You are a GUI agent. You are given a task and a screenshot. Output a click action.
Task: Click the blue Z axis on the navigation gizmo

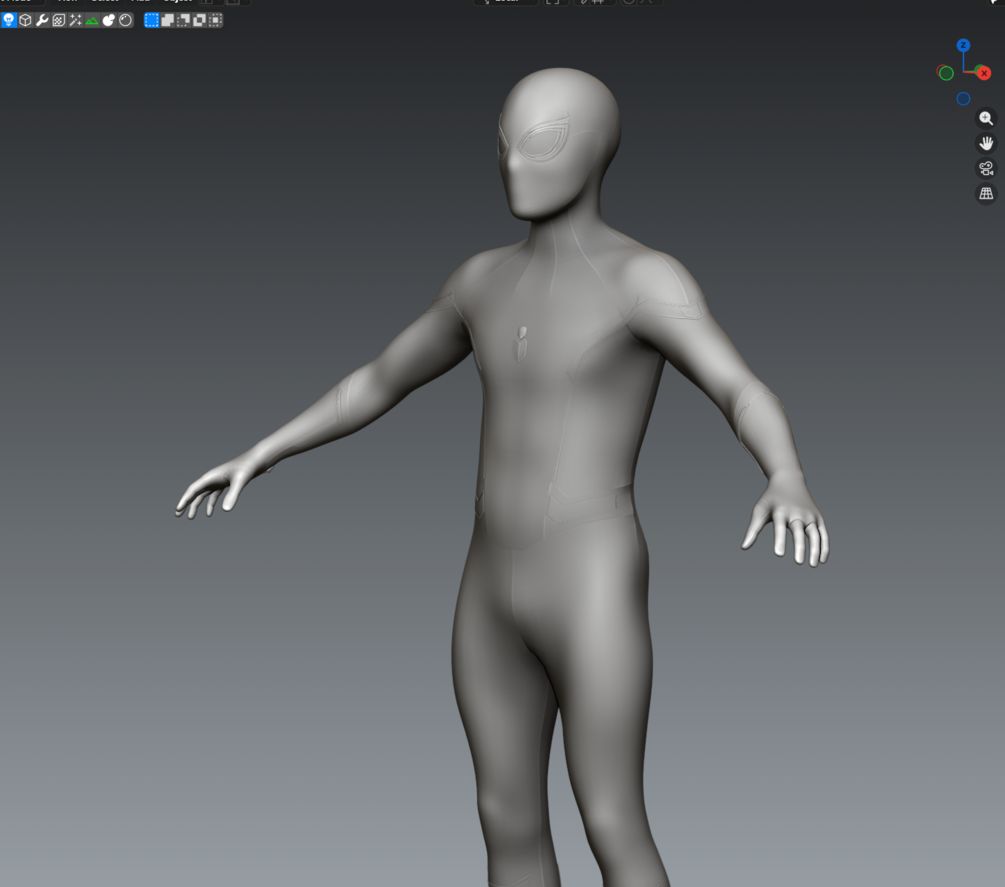click(963, 45)
